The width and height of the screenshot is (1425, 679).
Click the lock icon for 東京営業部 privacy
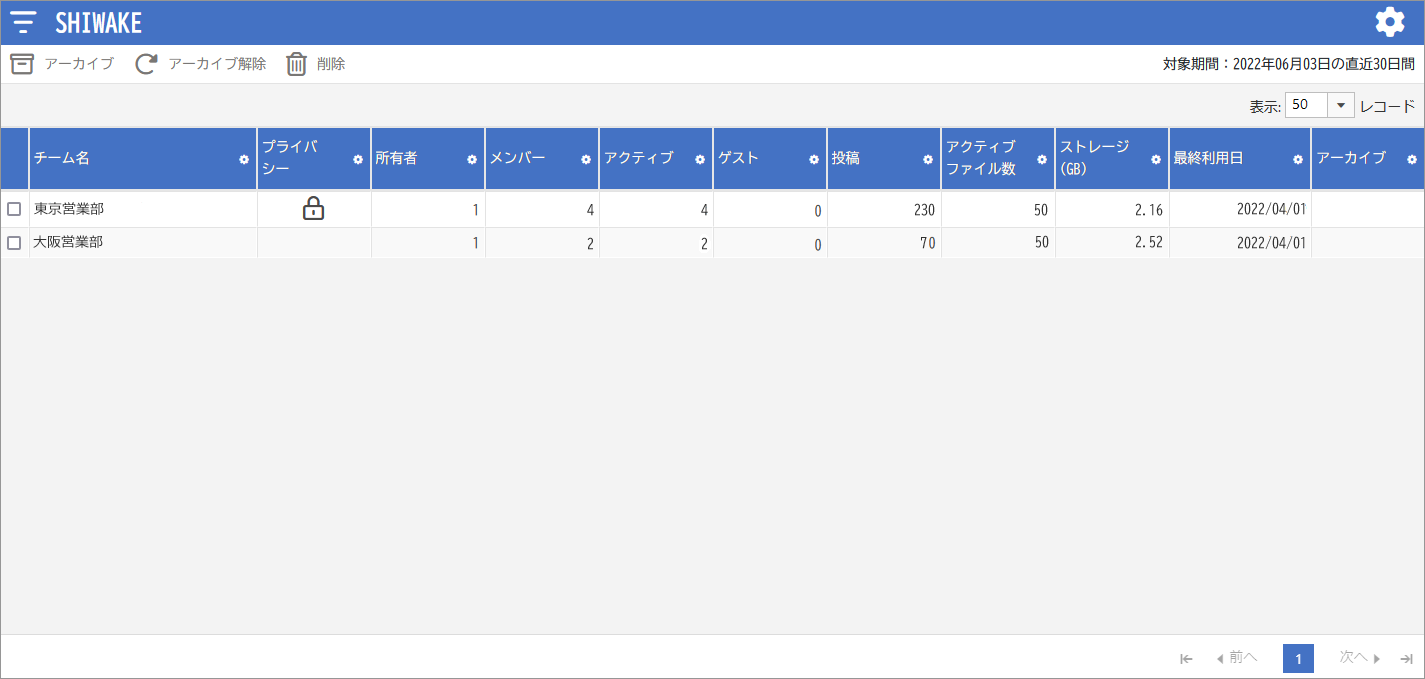315,210
